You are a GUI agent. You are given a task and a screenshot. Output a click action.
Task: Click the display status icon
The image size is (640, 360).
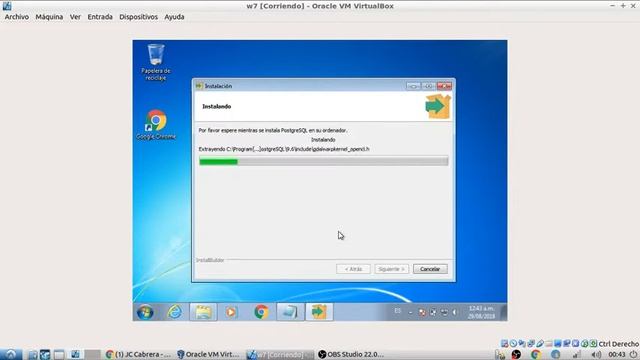[558, 344]
